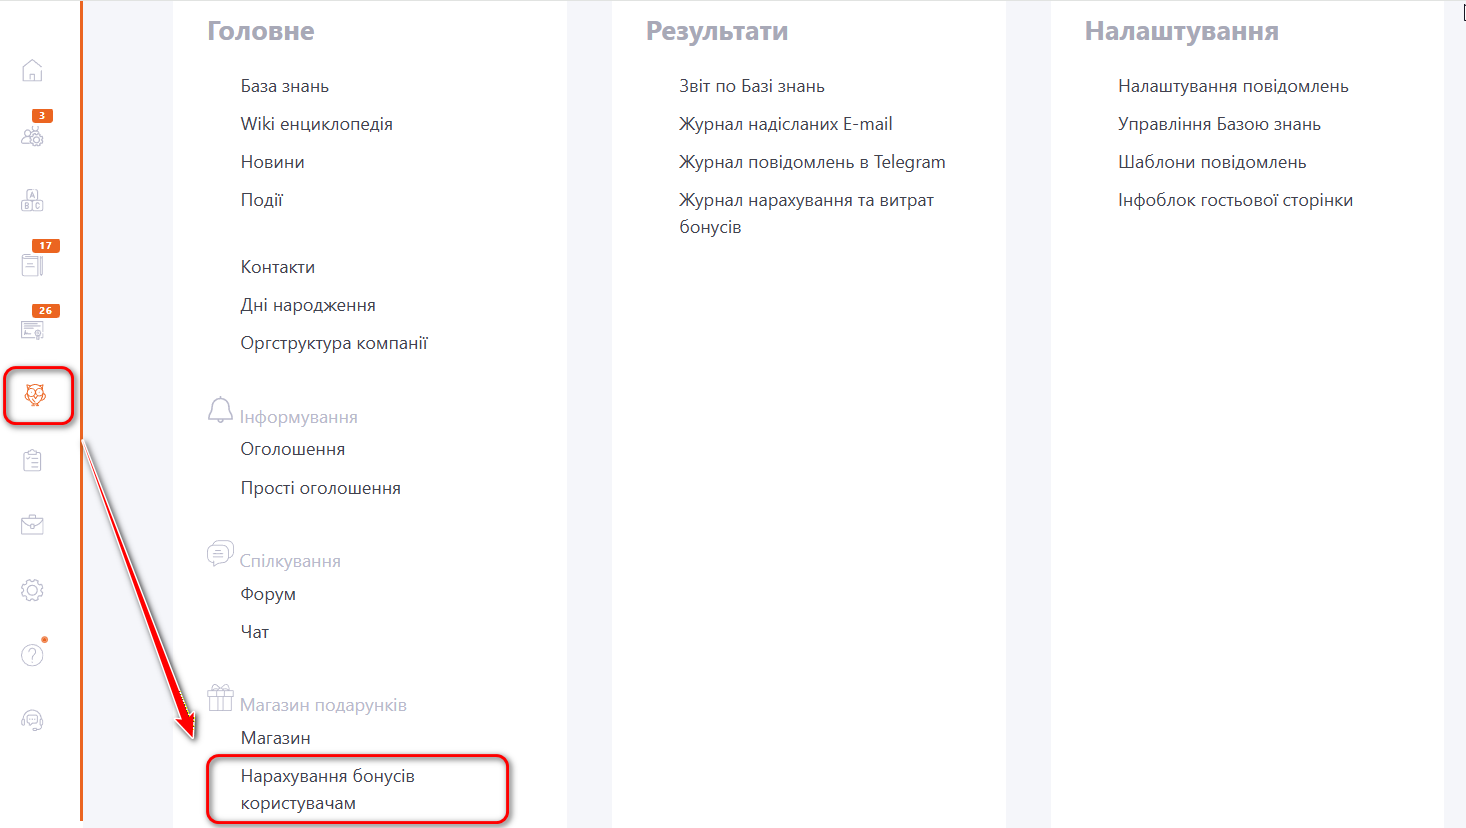Click the home icon in the sidebar
The width and height of the screenshot is (1466, 828).
tap(32, 71)
